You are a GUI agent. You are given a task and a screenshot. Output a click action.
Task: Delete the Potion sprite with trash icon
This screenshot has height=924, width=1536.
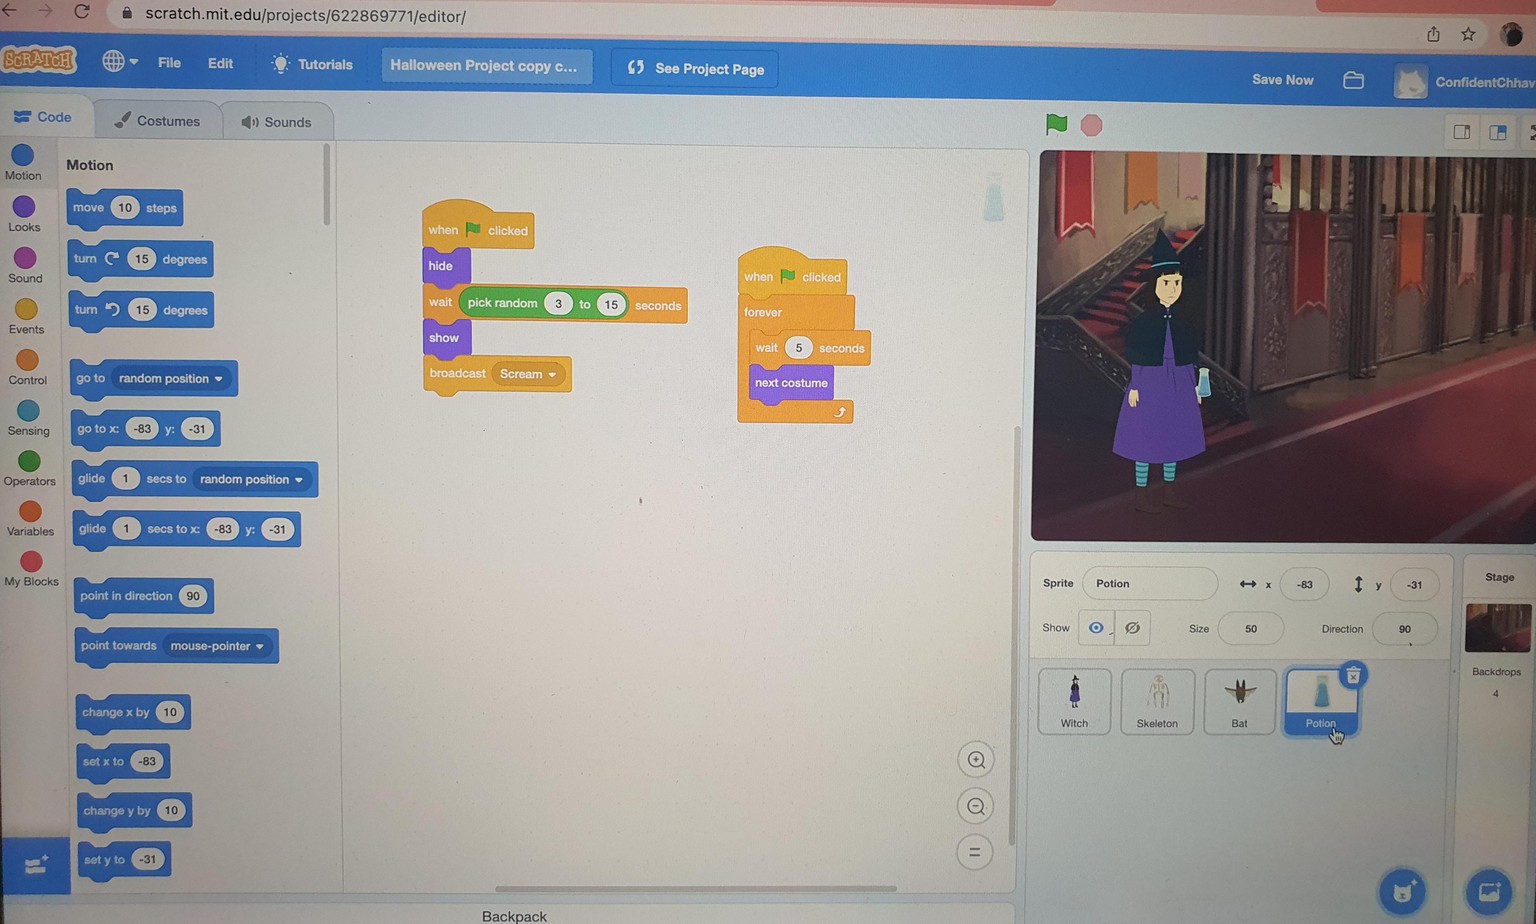[x=1353, y=676]
